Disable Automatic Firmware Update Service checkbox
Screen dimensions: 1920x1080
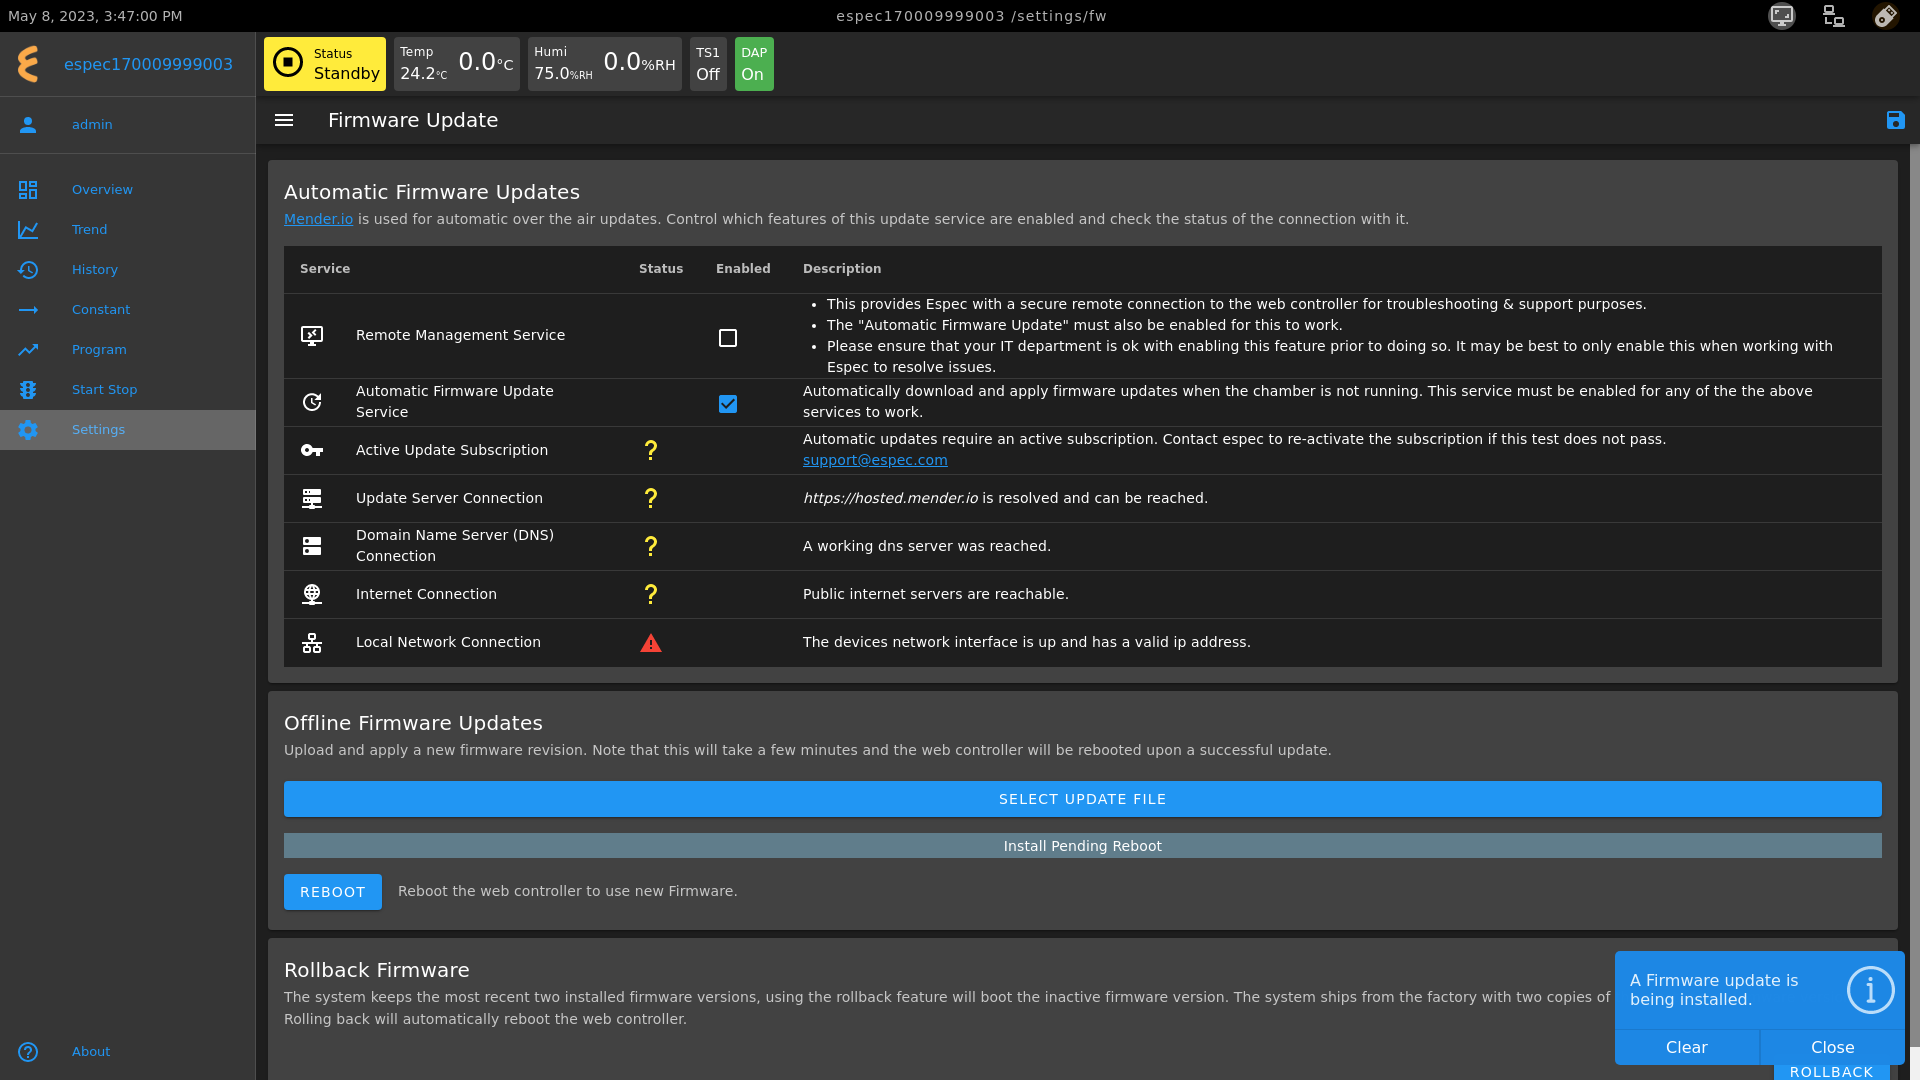coord(728,405)
